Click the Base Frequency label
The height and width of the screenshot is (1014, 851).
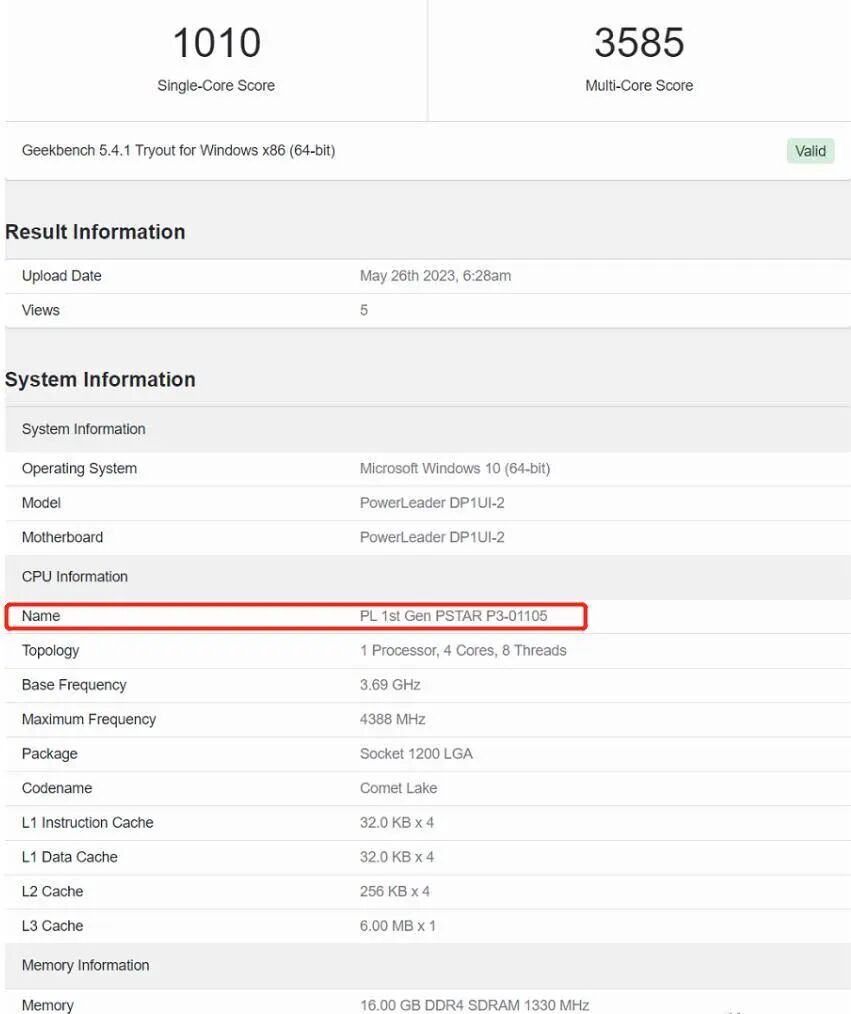[74, 685]
